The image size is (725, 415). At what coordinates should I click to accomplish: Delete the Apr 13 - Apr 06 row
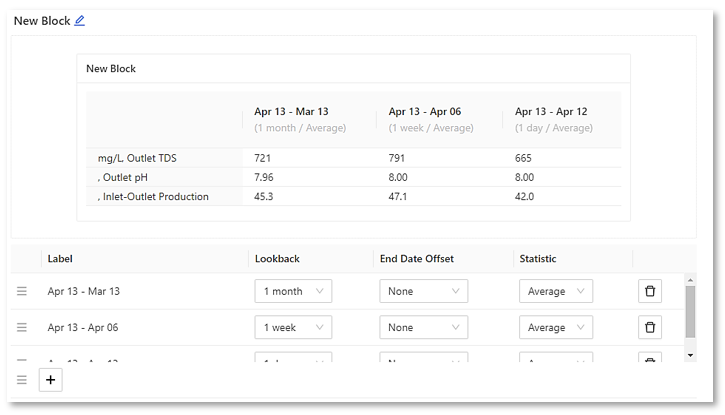pos(650,327)
